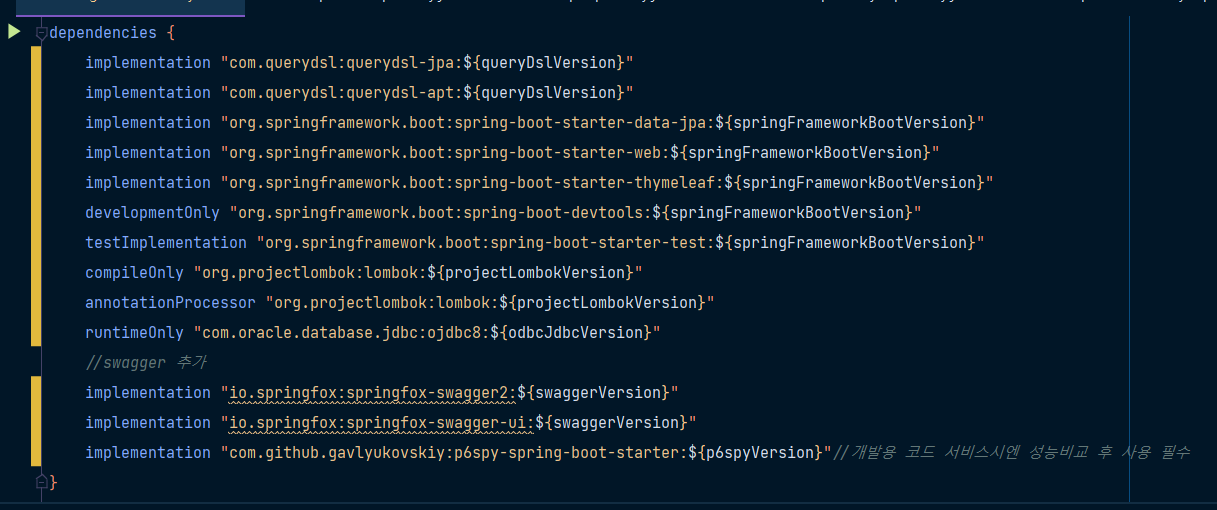Click the Korean comment after p6spyVersion

point(1012,453)
